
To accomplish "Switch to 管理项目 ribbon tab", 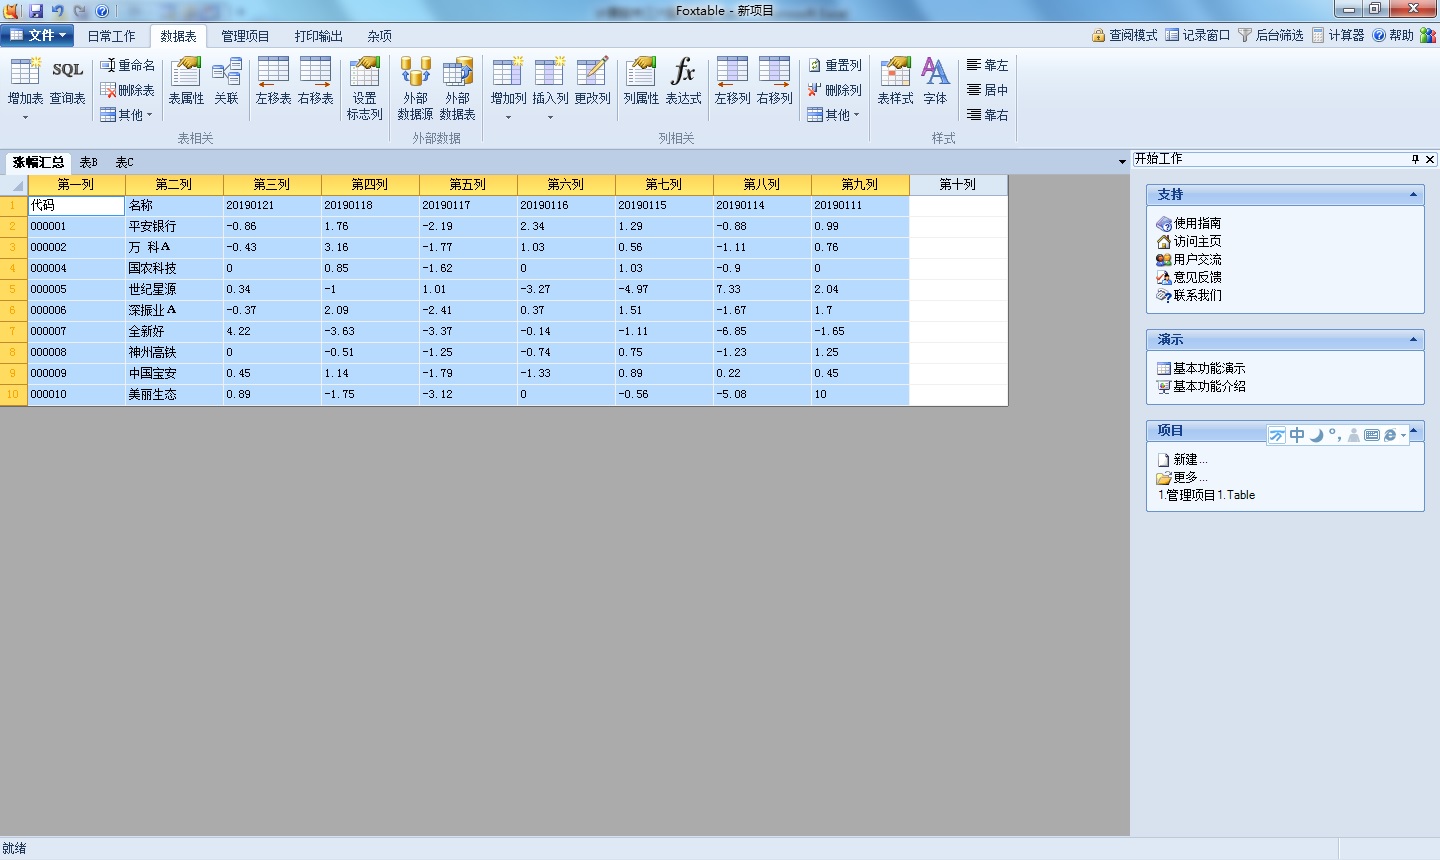I will 245,36.
